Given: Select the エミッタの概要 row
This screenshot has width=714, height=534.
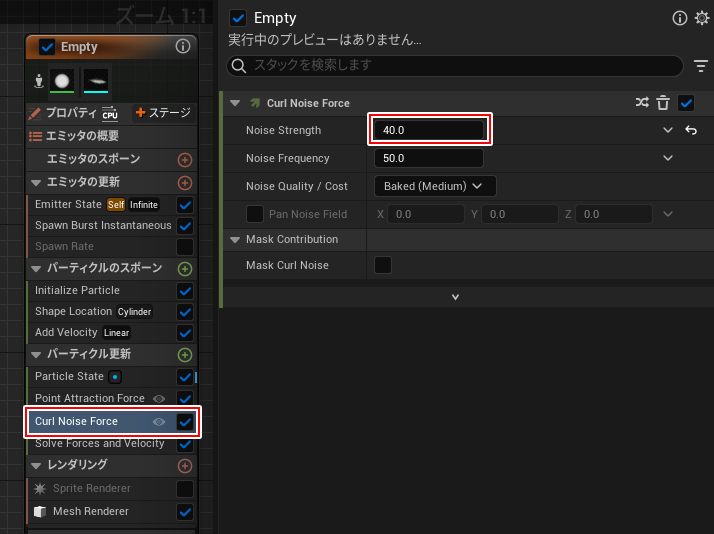Looking at the screenshot, I should (112, 136).
